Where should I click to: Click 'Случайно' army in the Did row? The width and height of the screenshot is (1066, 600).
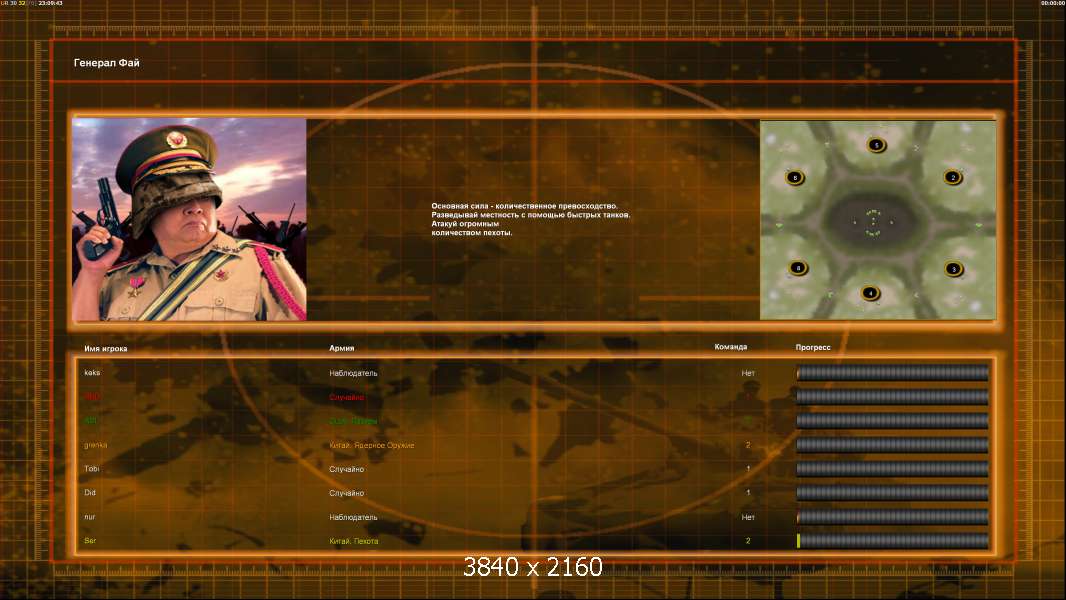coord(347,493)
